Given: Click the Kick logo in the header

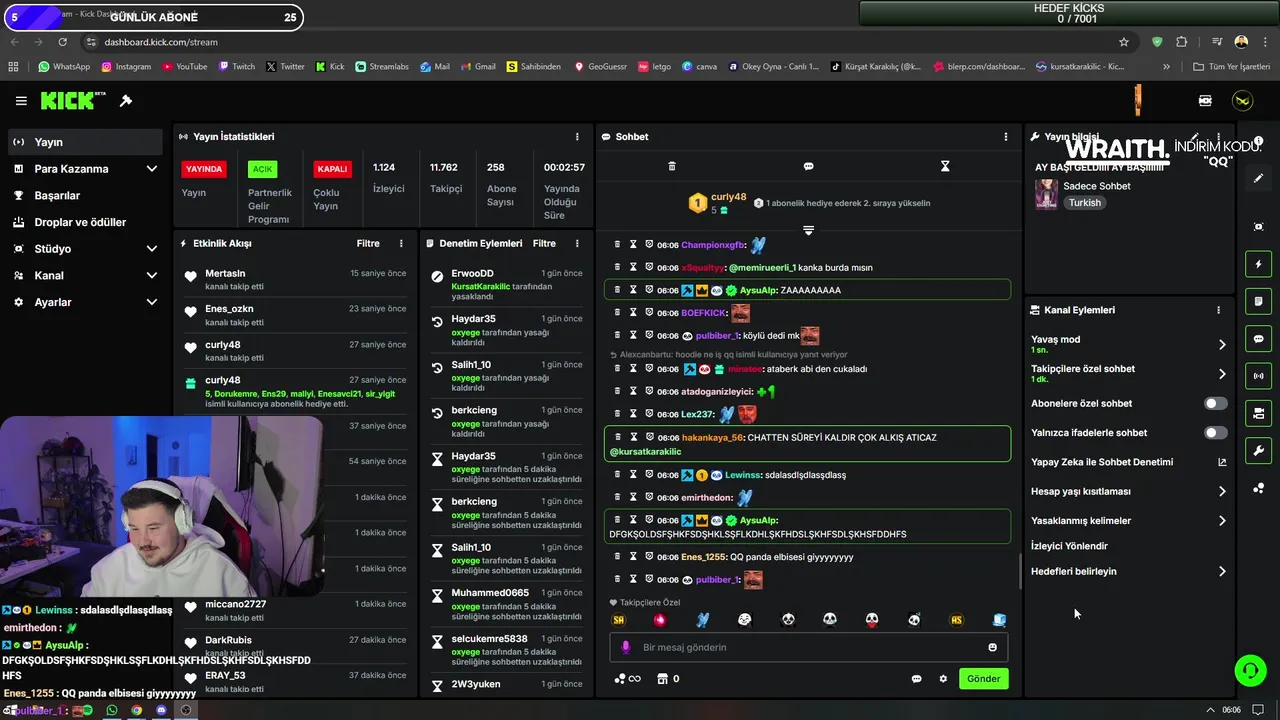Looking at the screenshot, I should (72, 100).
